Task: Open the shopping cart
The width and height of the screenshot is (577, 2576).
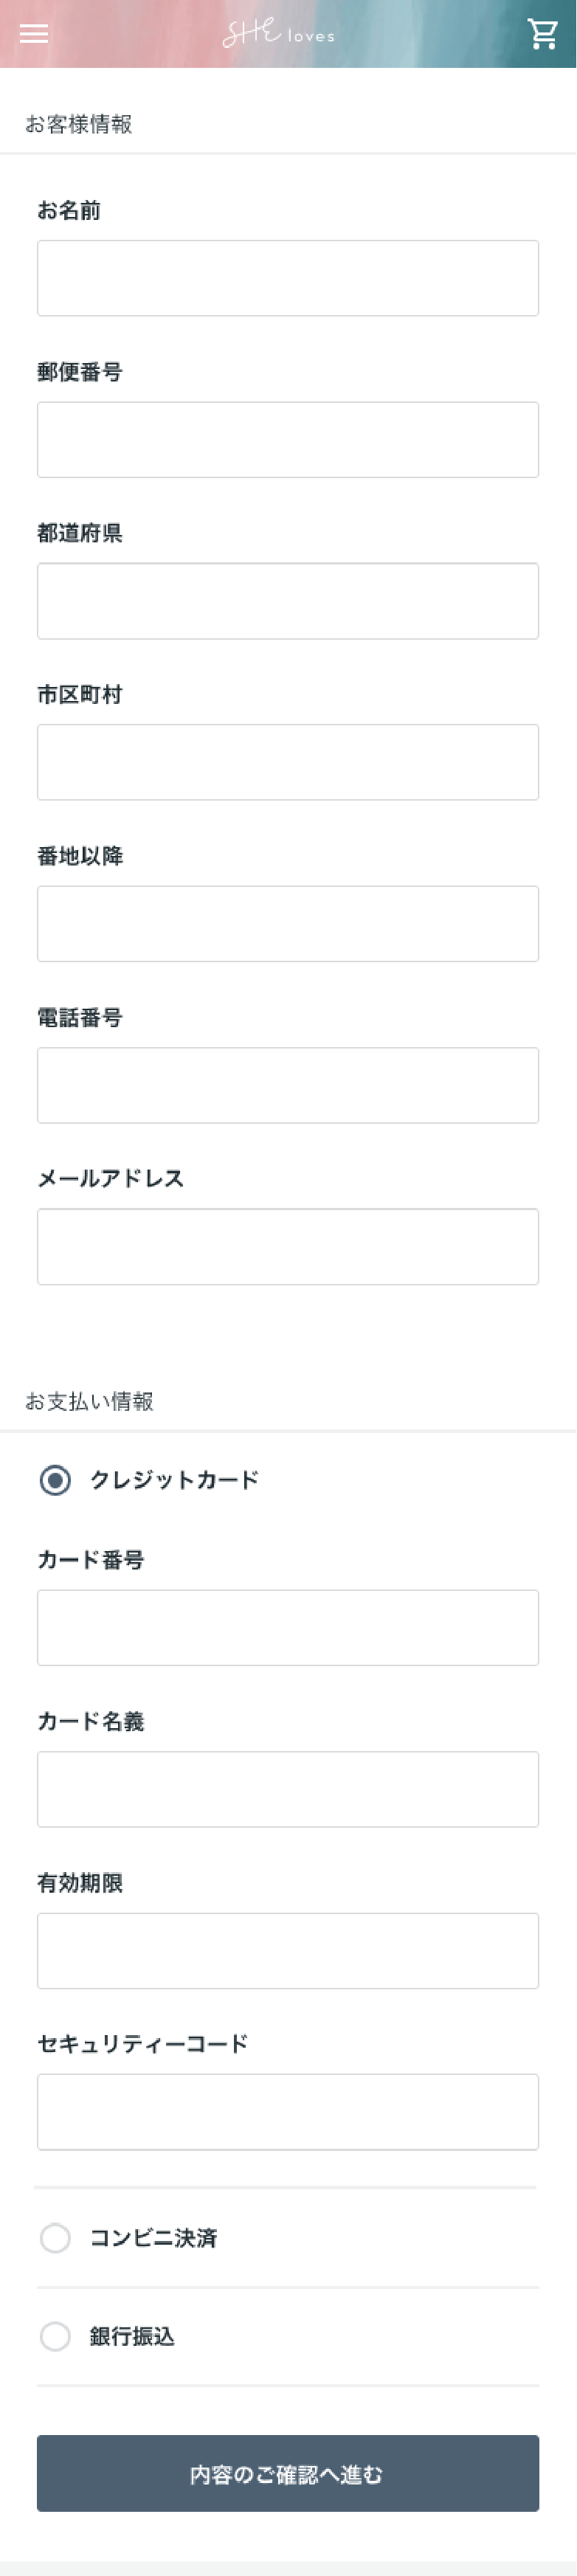Action: 543,34
